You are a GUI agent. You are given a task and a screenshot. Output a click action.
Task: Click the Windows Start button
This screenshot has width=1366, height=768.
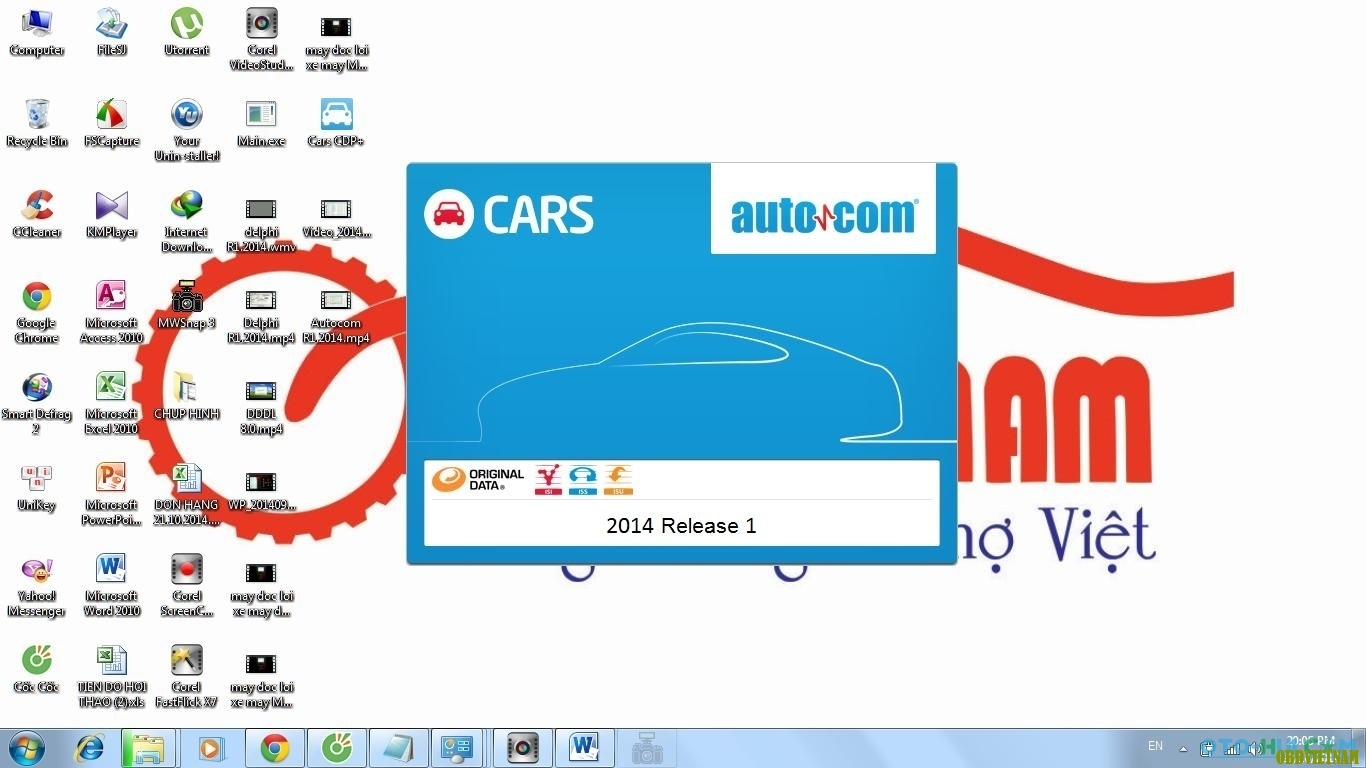pos(25,748)
